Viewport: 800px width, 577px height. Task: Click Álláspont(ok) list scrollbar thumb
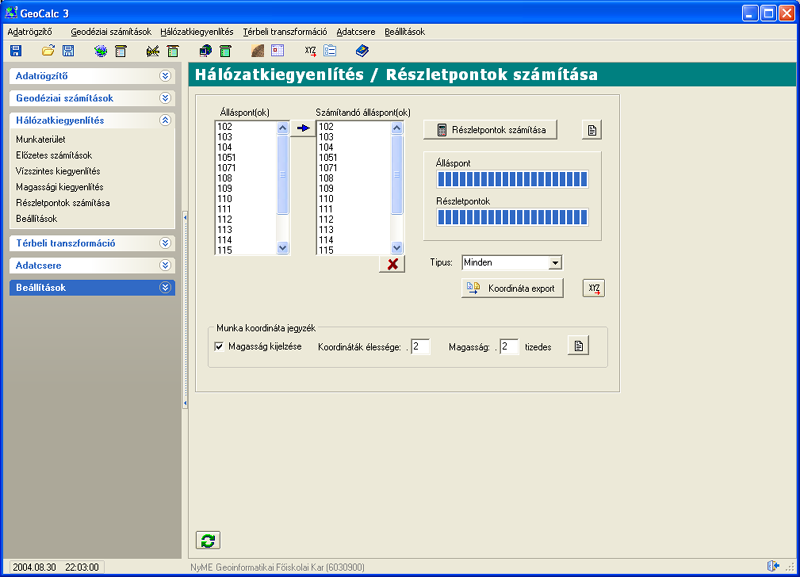click(x=283, y=174)
